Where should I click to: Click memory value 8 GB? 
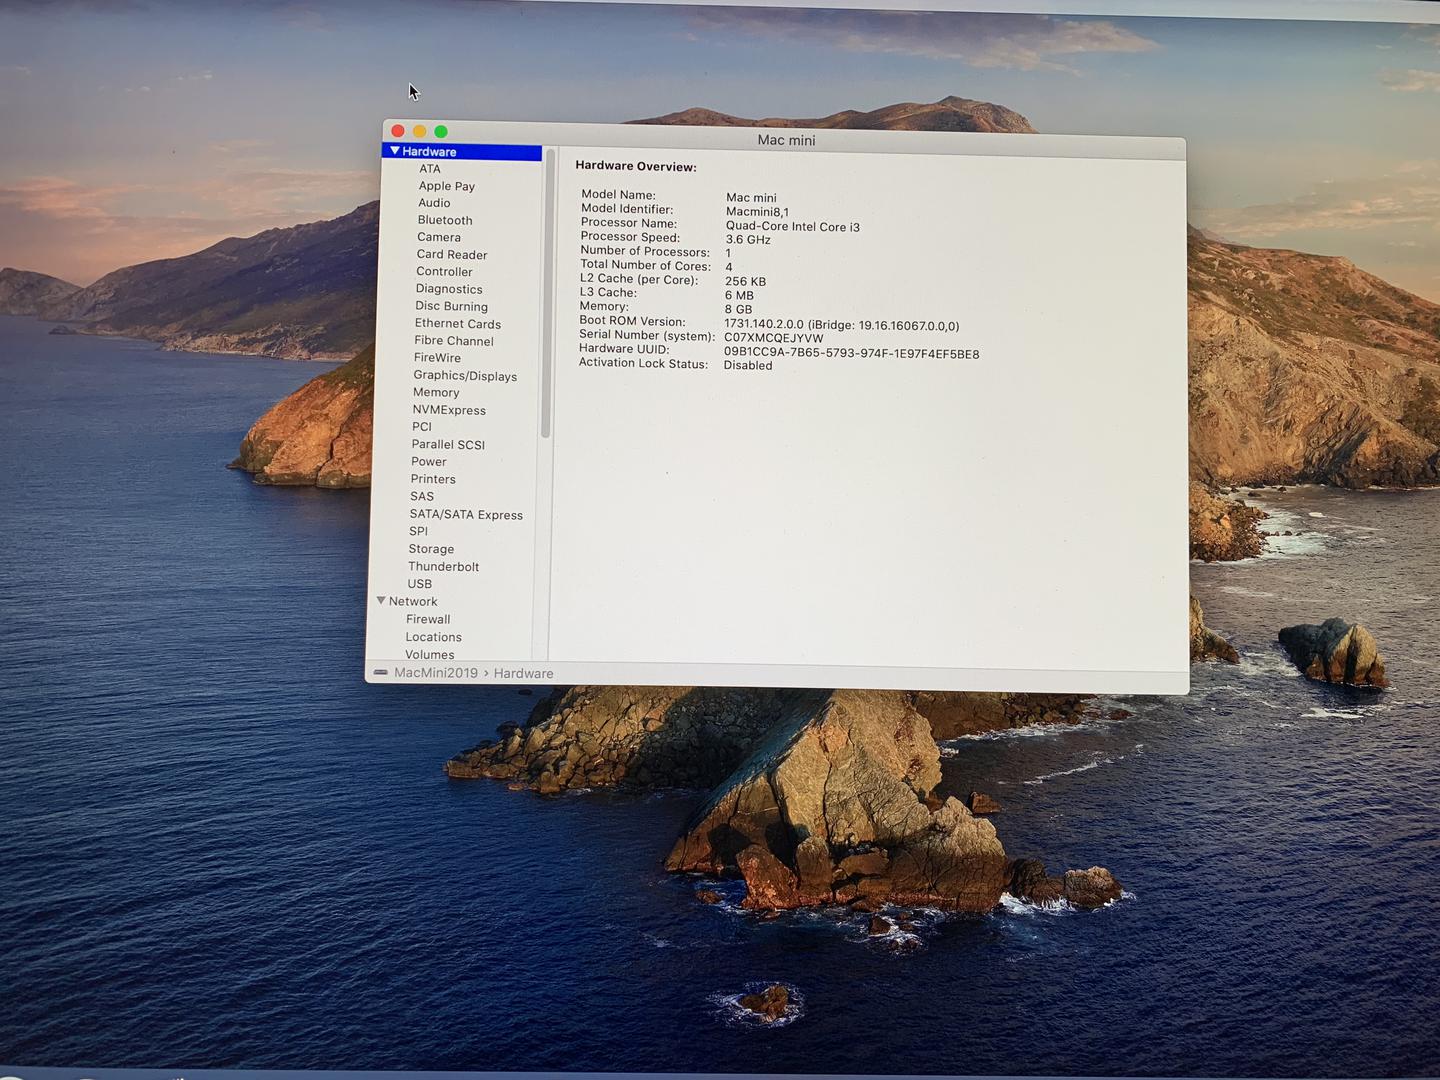[x=738, y=310]
